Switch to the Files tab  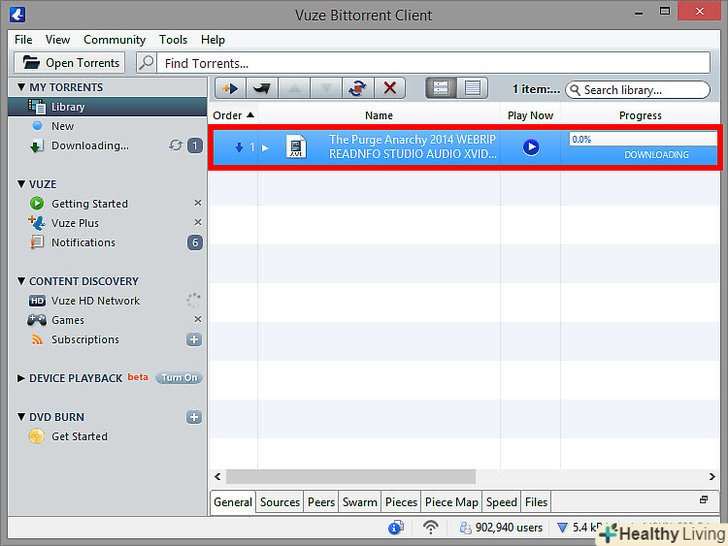coord(536,502)
